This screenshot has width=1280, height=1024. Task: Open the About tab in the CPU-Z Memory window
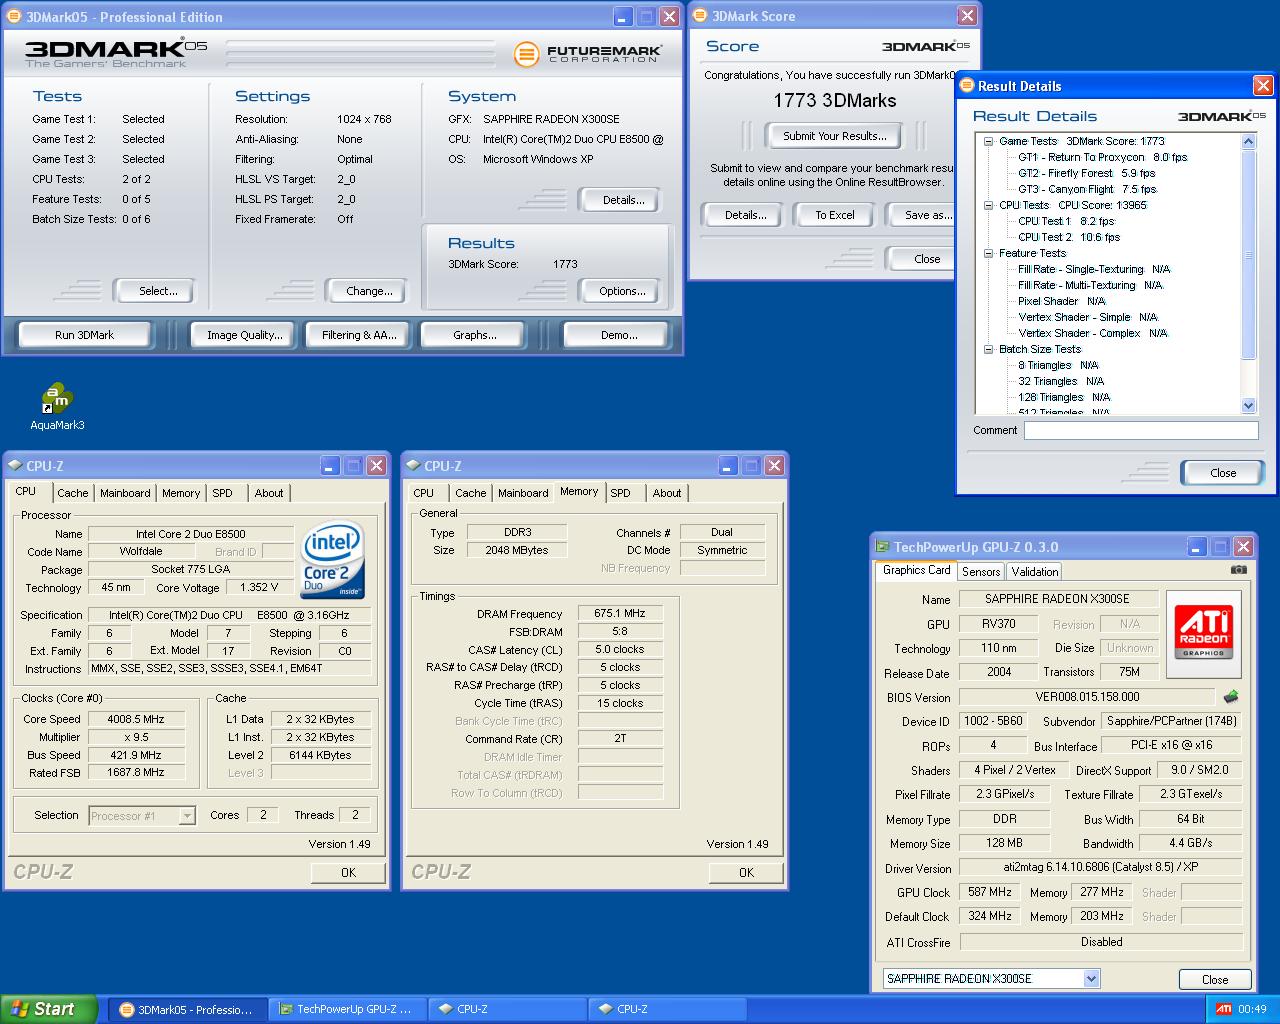(667, 493)
